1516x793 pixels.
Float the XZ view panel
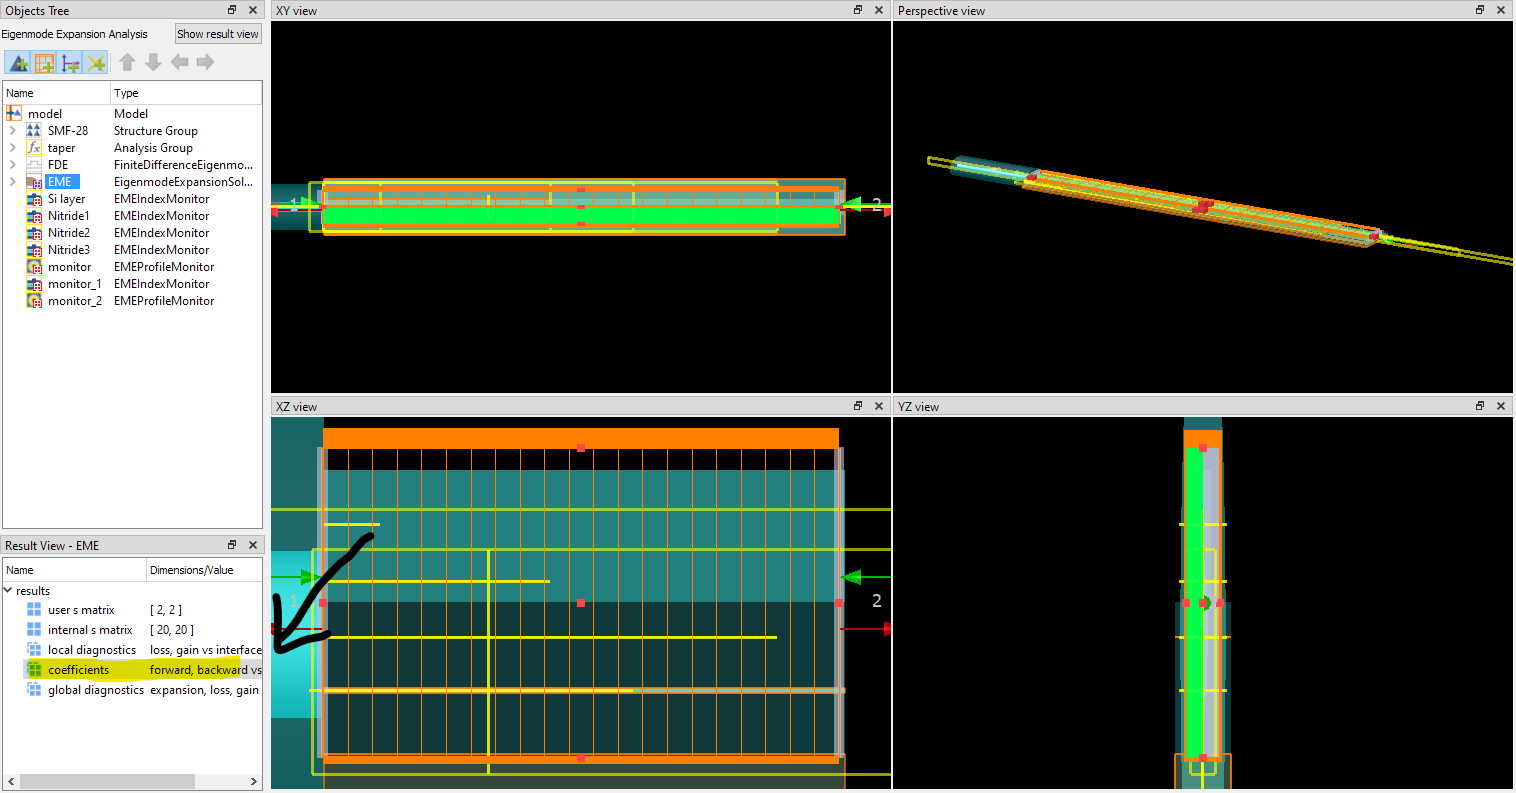(858, 406)
